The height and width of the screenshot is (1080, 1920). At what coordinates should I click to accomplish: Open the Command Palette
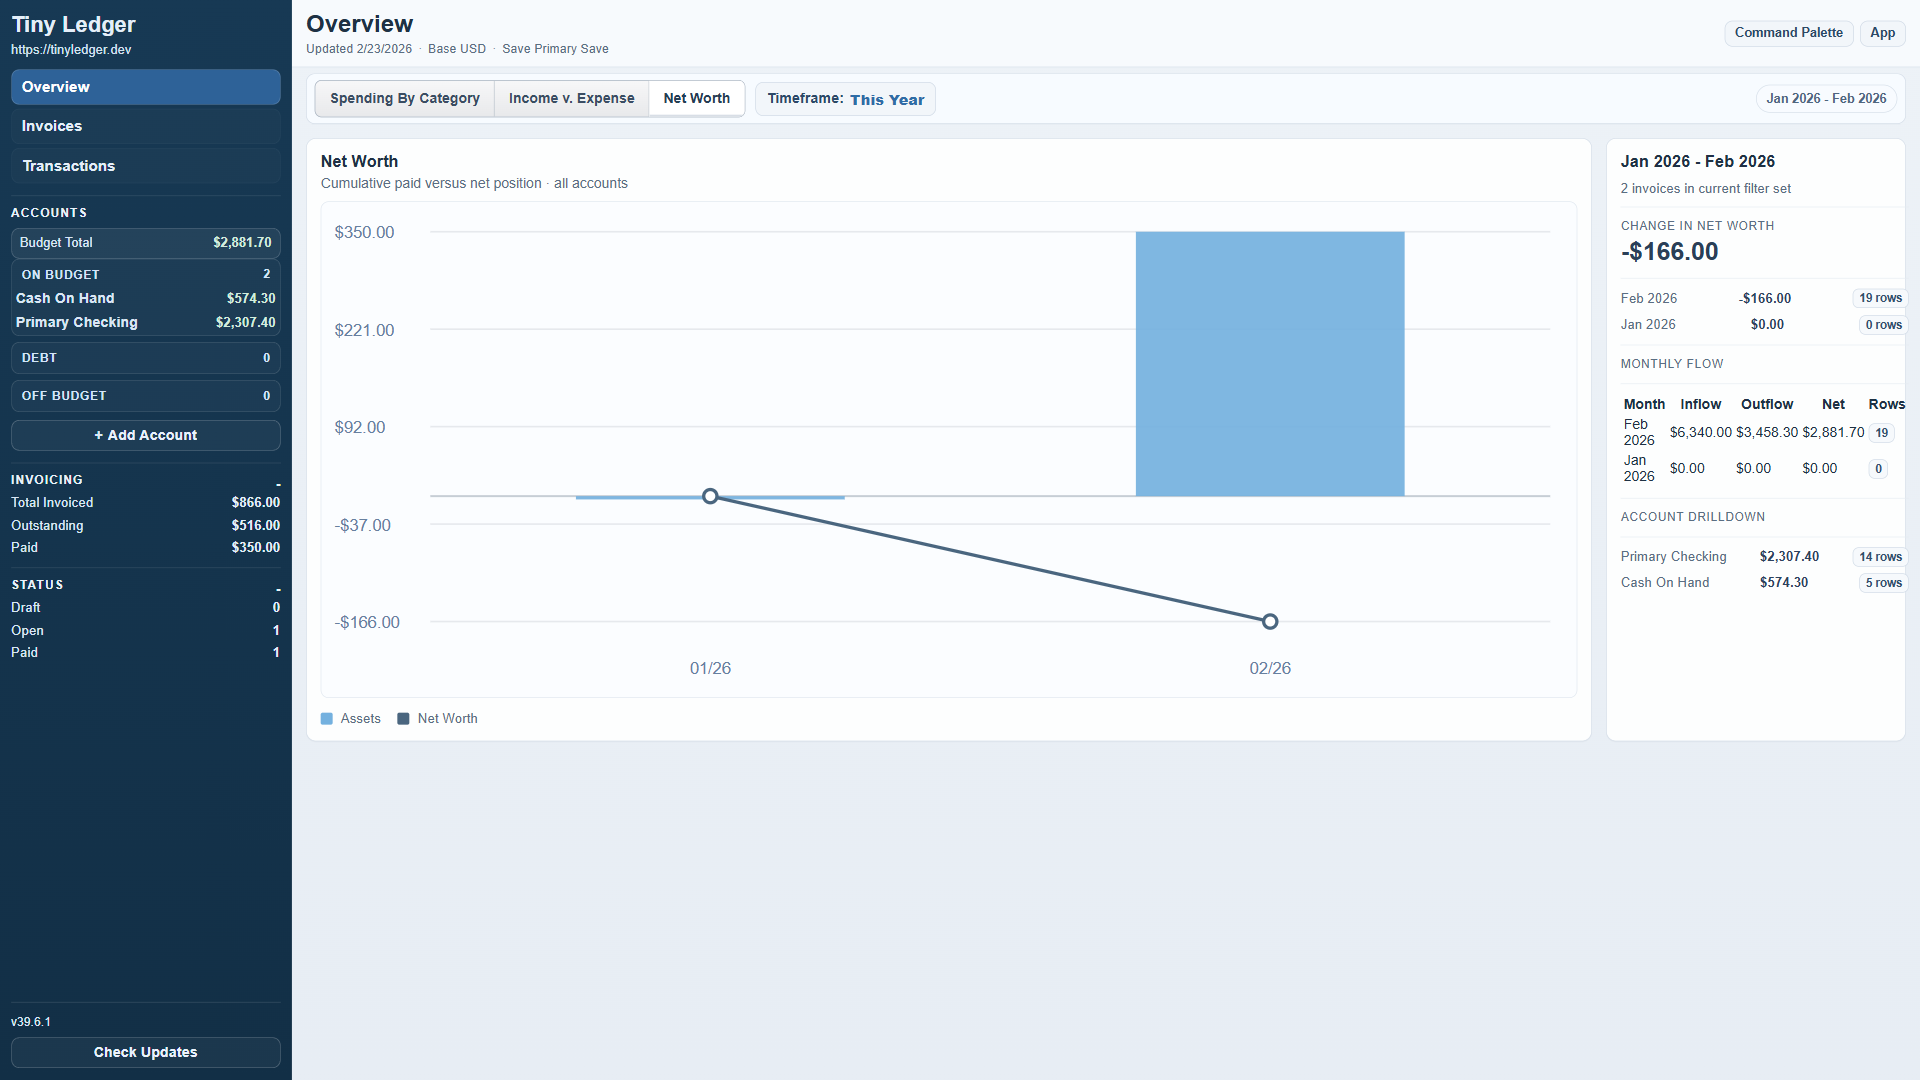tap(1789, 32)
